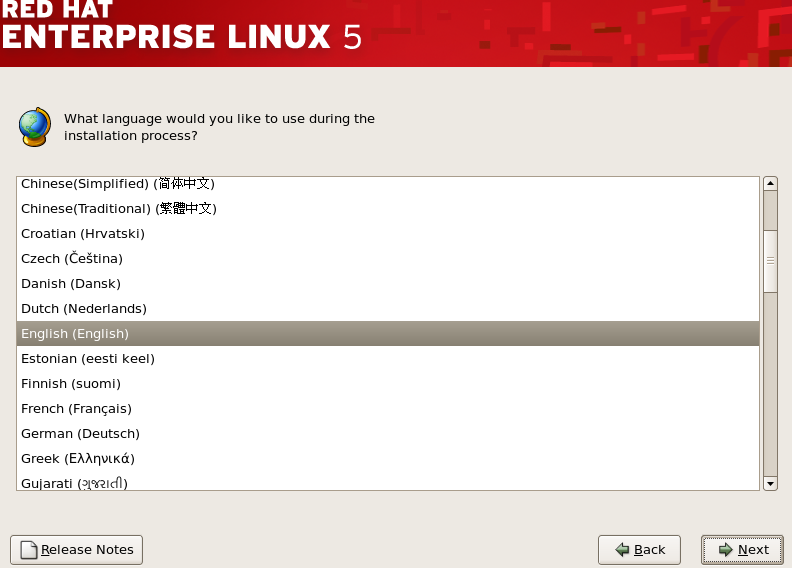The image size is (792, 568).
Task: Click the green Back arrow icon
Action: tap(622, 549)
